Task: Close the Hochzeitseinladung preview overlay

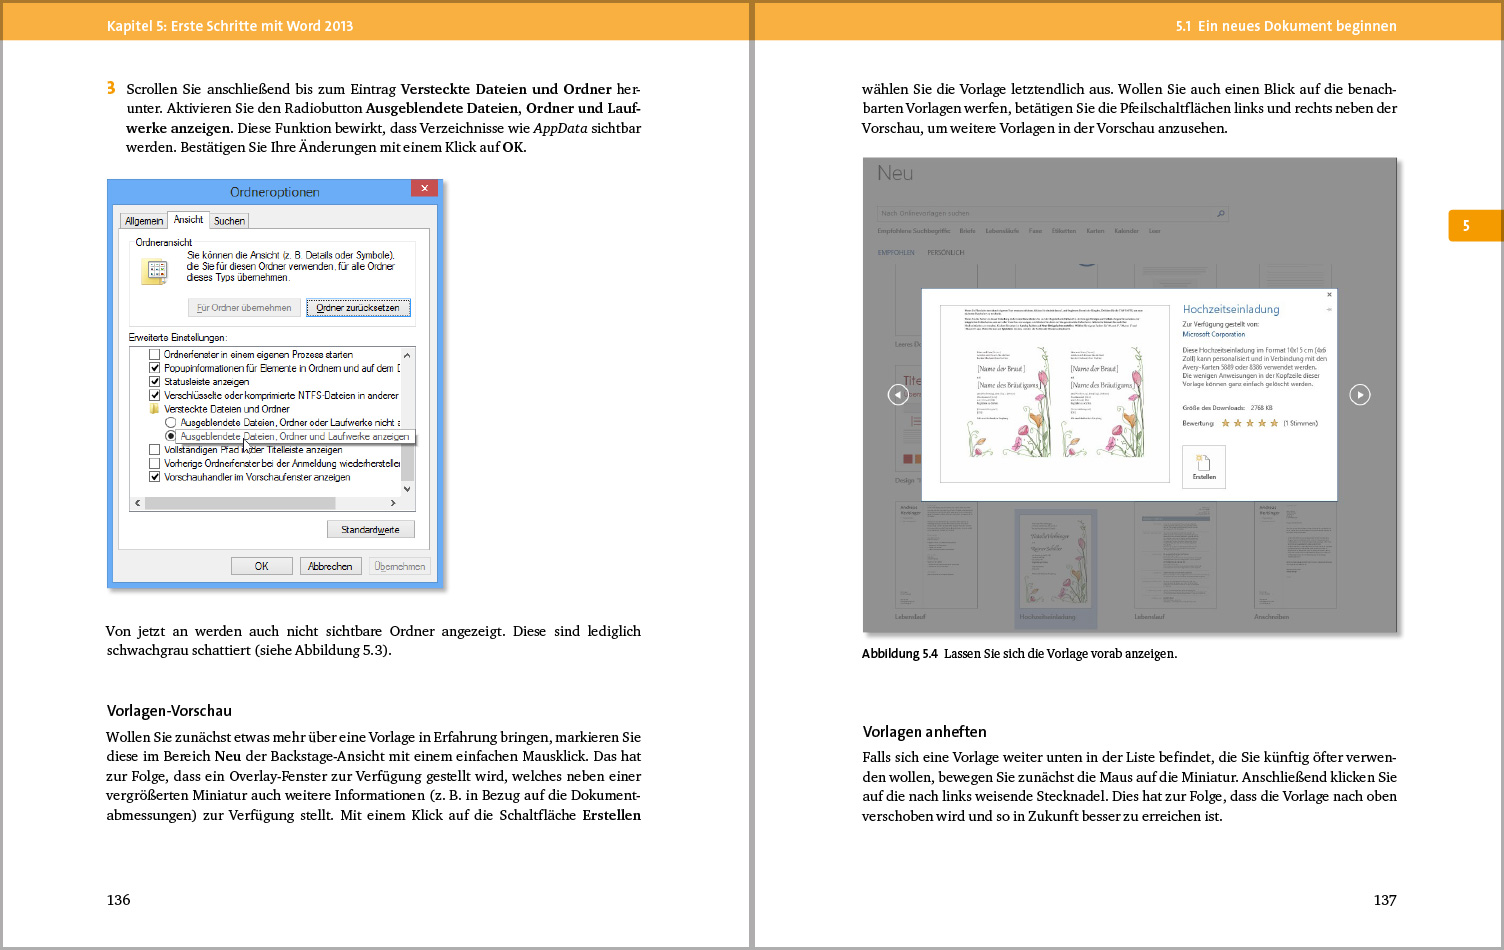Action: coord(1329,294)
